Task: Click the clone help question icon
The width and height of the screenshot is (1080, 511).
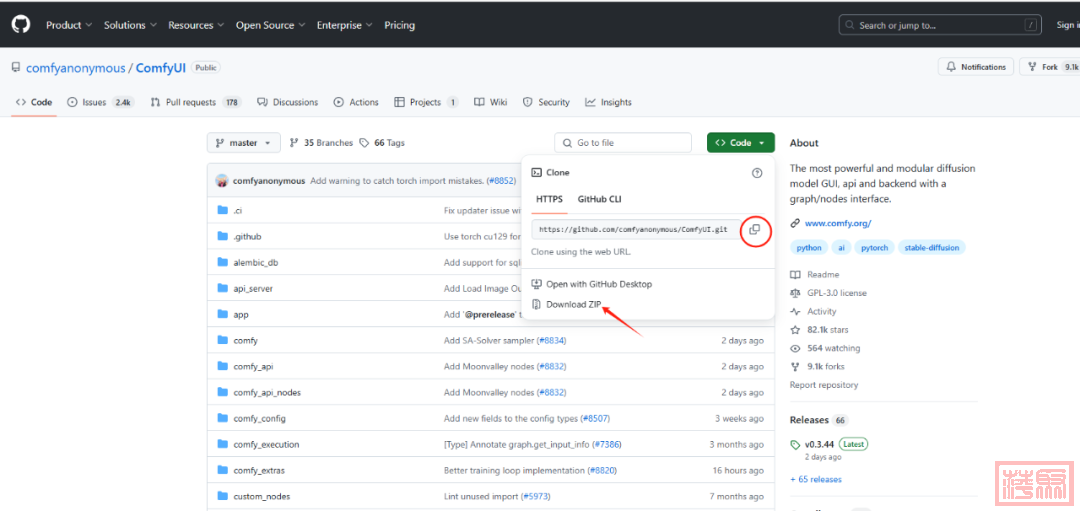Action: point(756,173)
